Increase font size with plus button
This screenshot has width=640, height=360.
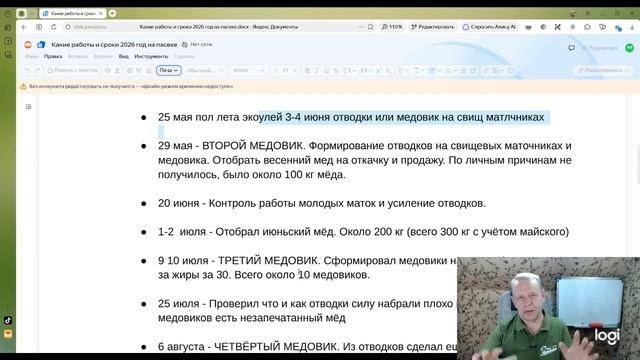[x=295, y=71]
